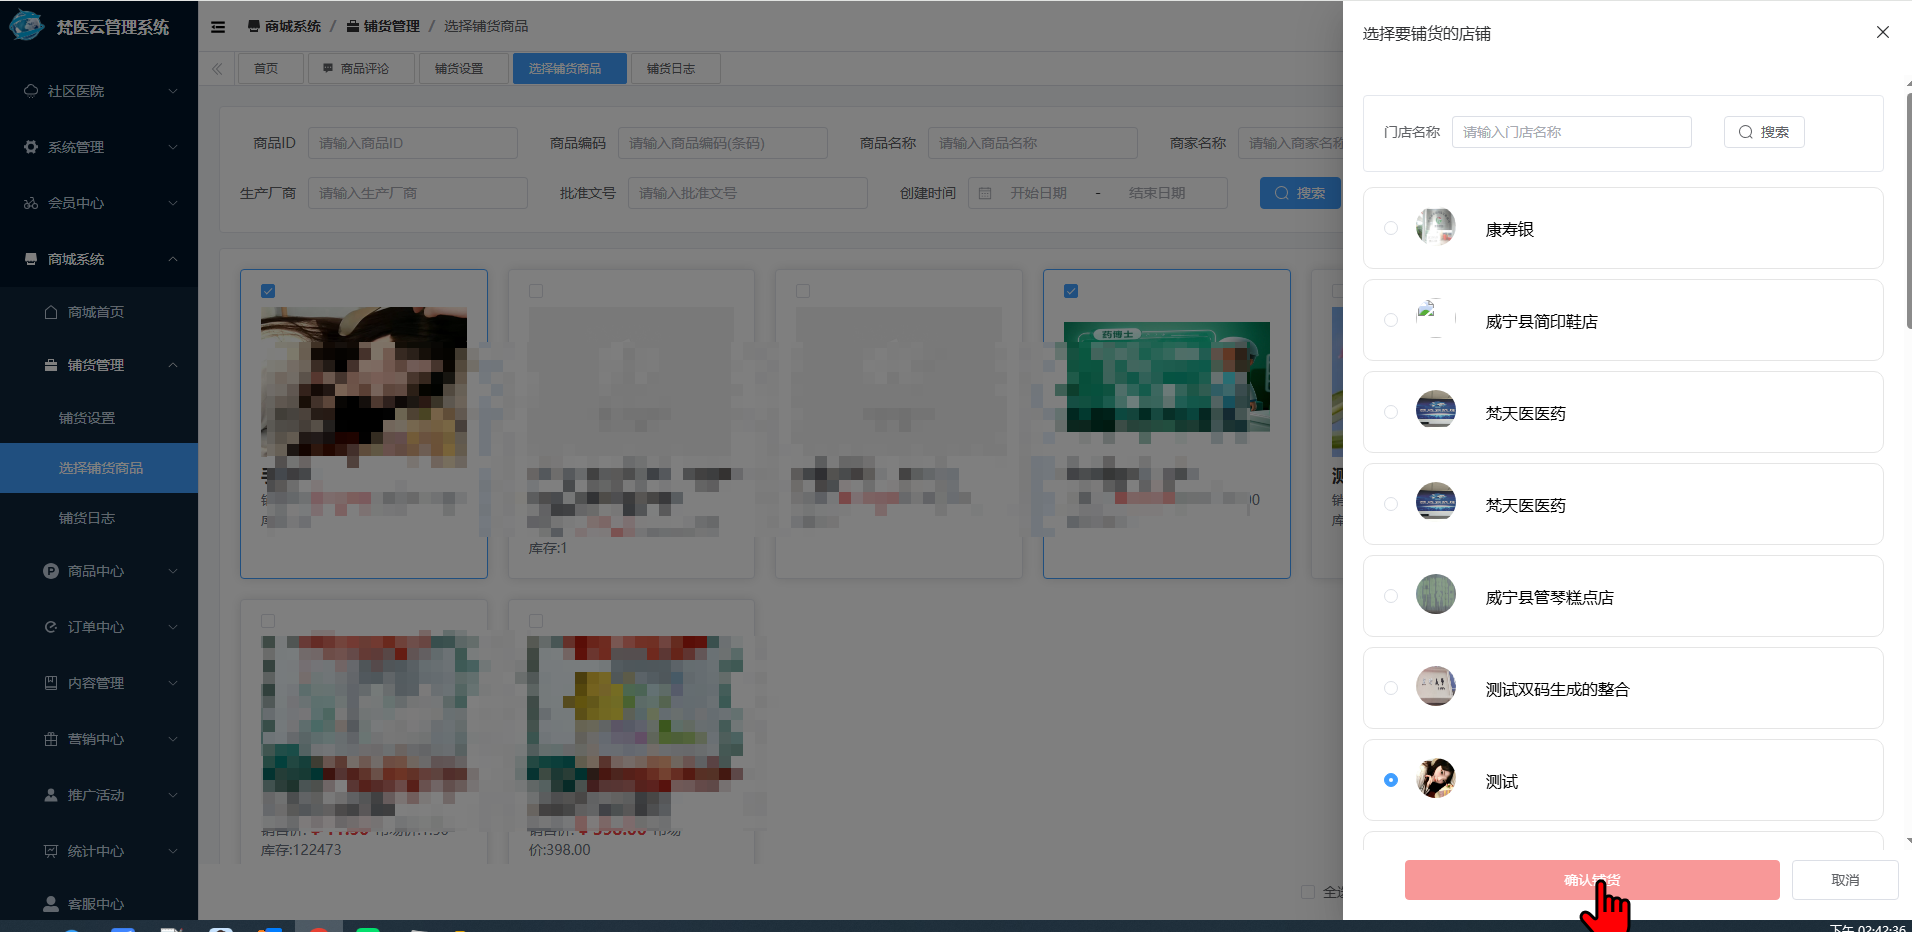Collapse the tab bar with the « arrow
Image resolution: width=1912 pixels, height=932 pixels.
pyautogui.click(x=217, y=68)
